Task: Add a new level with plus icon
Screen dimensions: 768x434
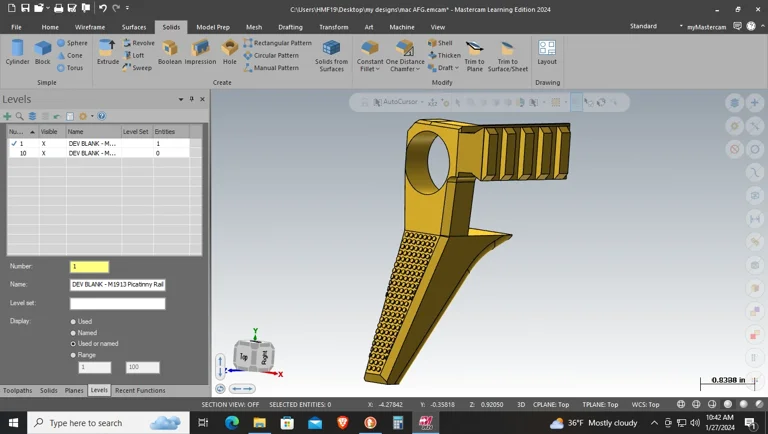Action: coord(8,116)
